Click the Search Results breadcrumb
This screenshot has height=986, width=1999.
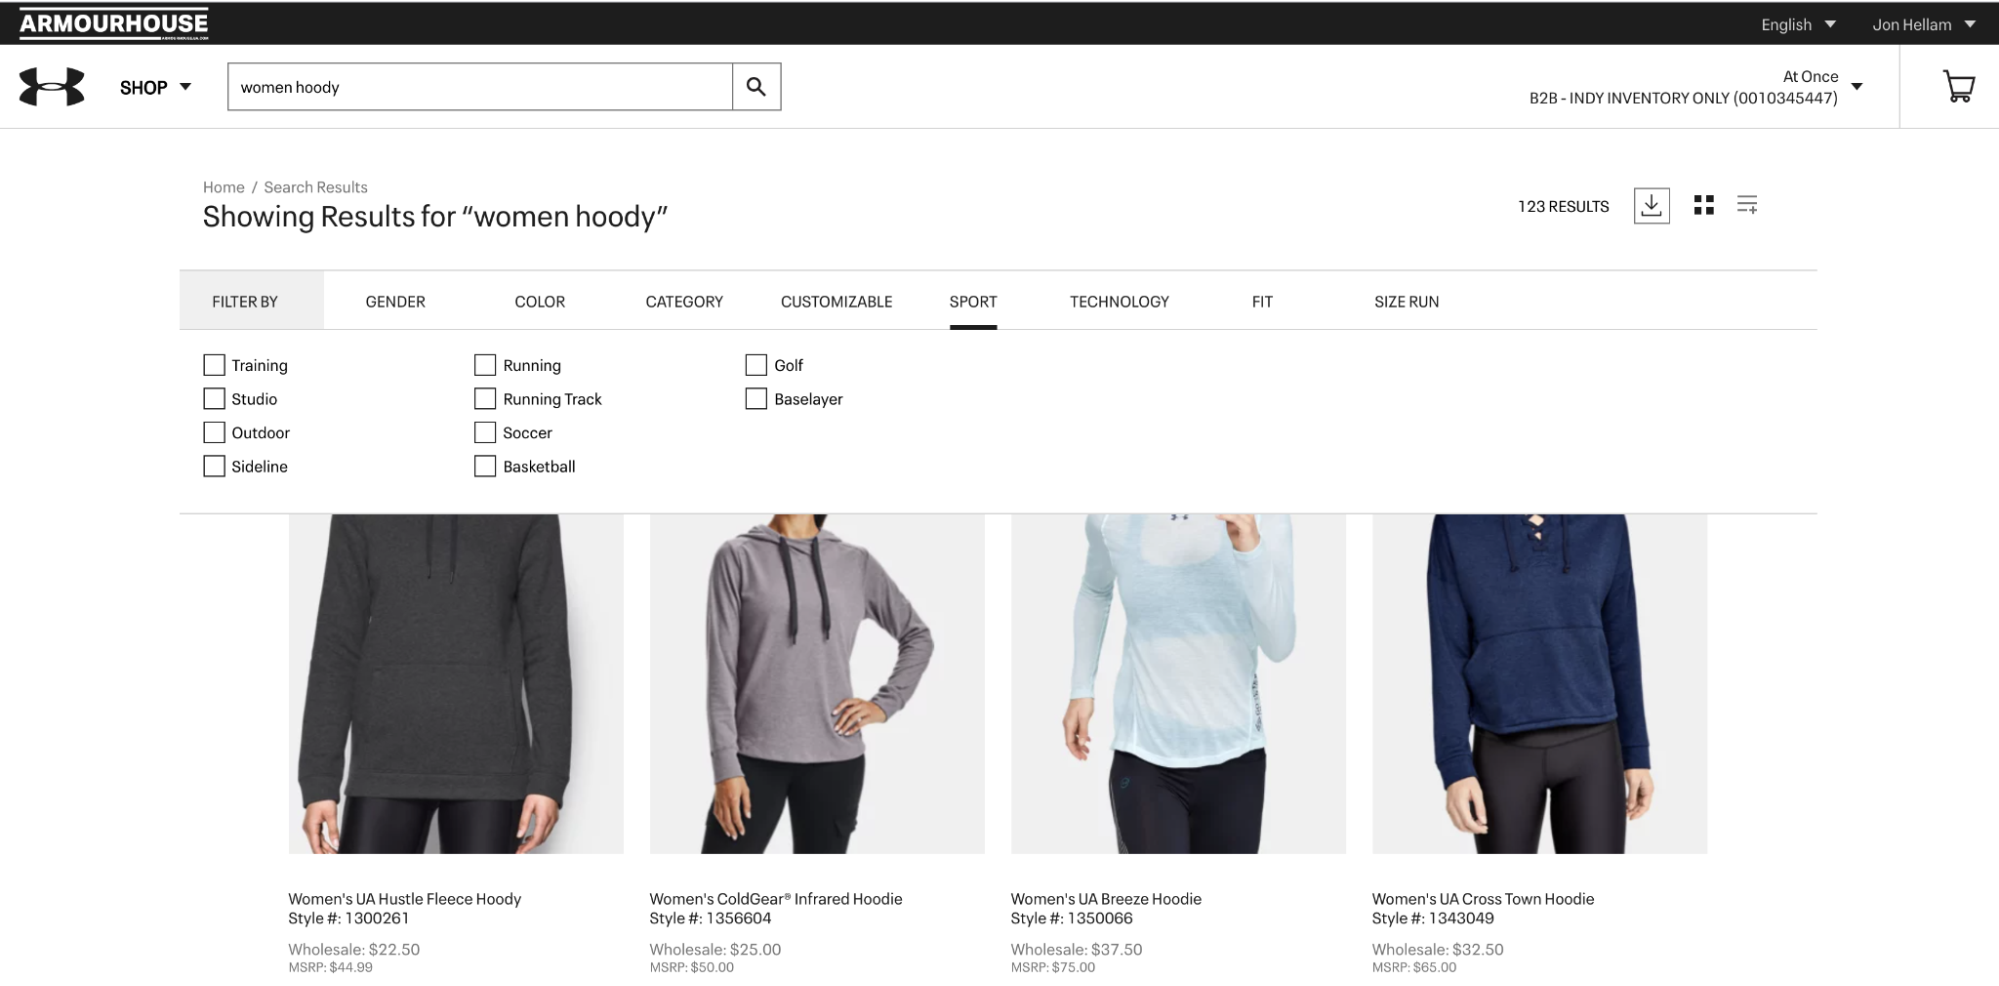point(315,187)
